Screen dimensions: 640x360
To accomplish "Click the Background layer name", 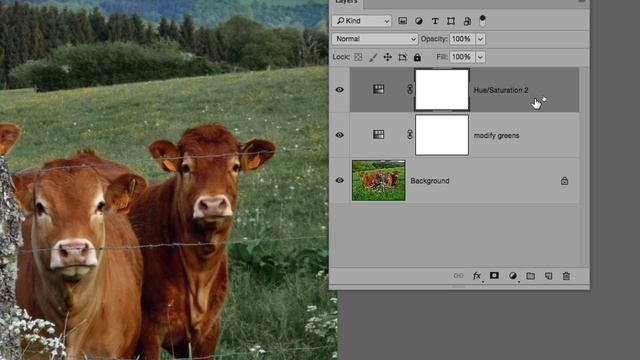I will (x=430, y=181).
